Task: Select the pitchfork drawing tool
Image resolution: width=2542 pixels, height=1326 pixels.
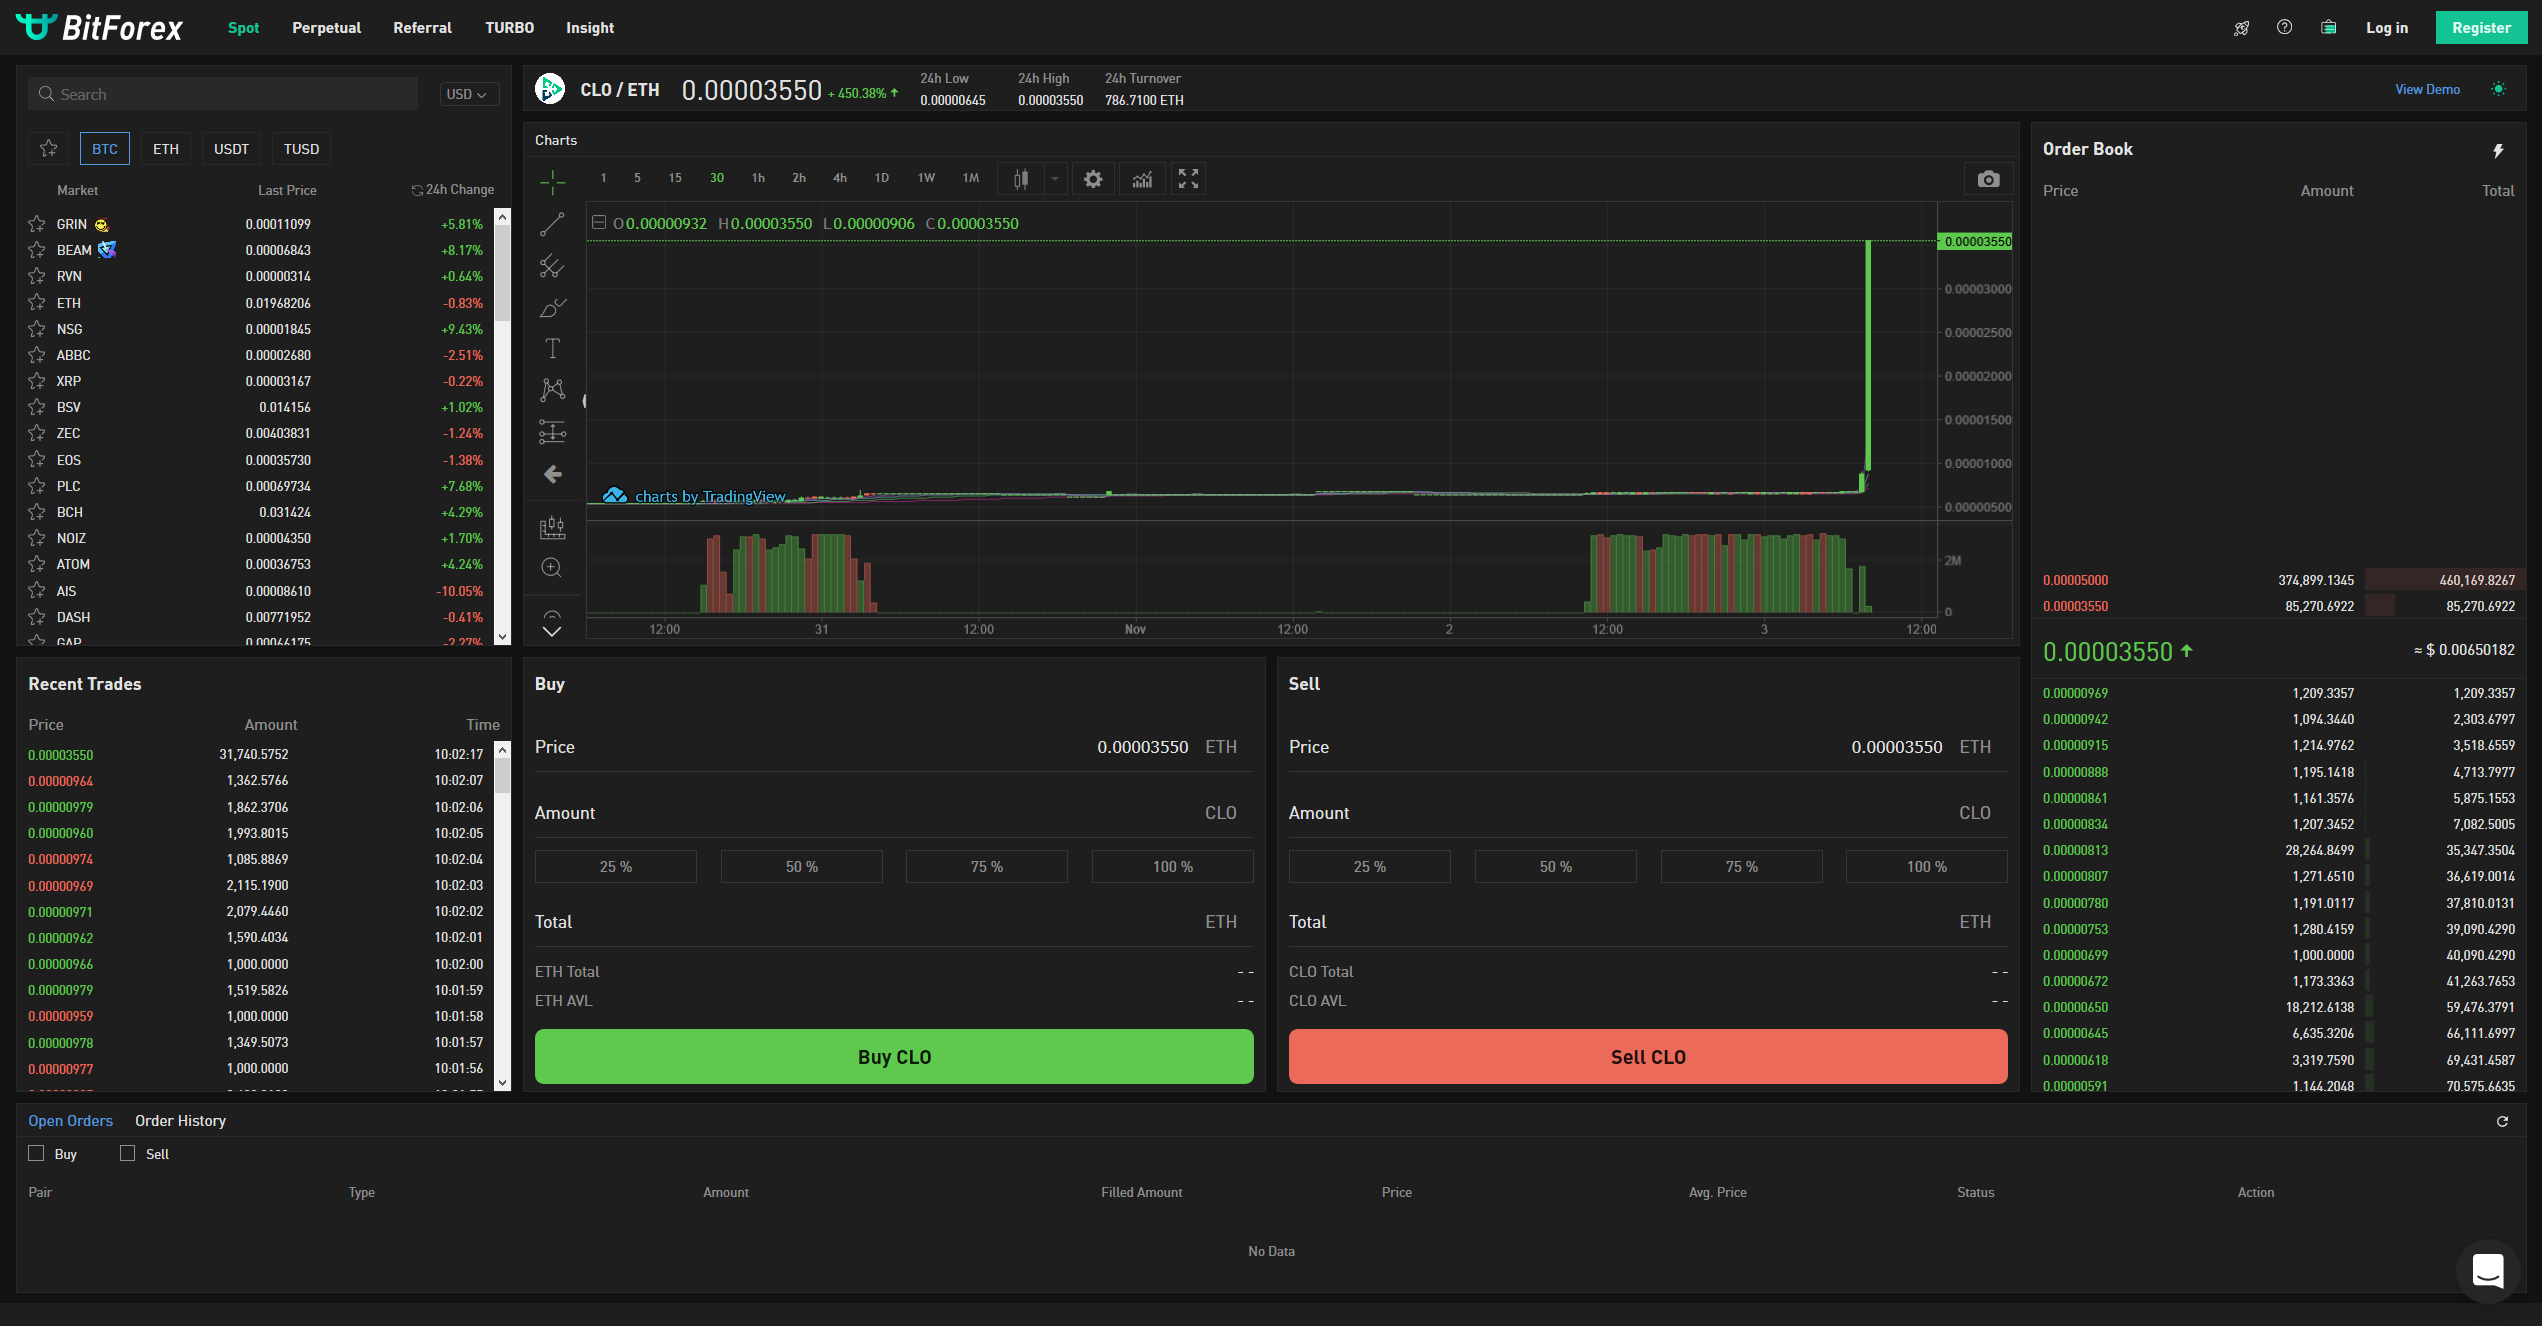Action: click(552, 265)
